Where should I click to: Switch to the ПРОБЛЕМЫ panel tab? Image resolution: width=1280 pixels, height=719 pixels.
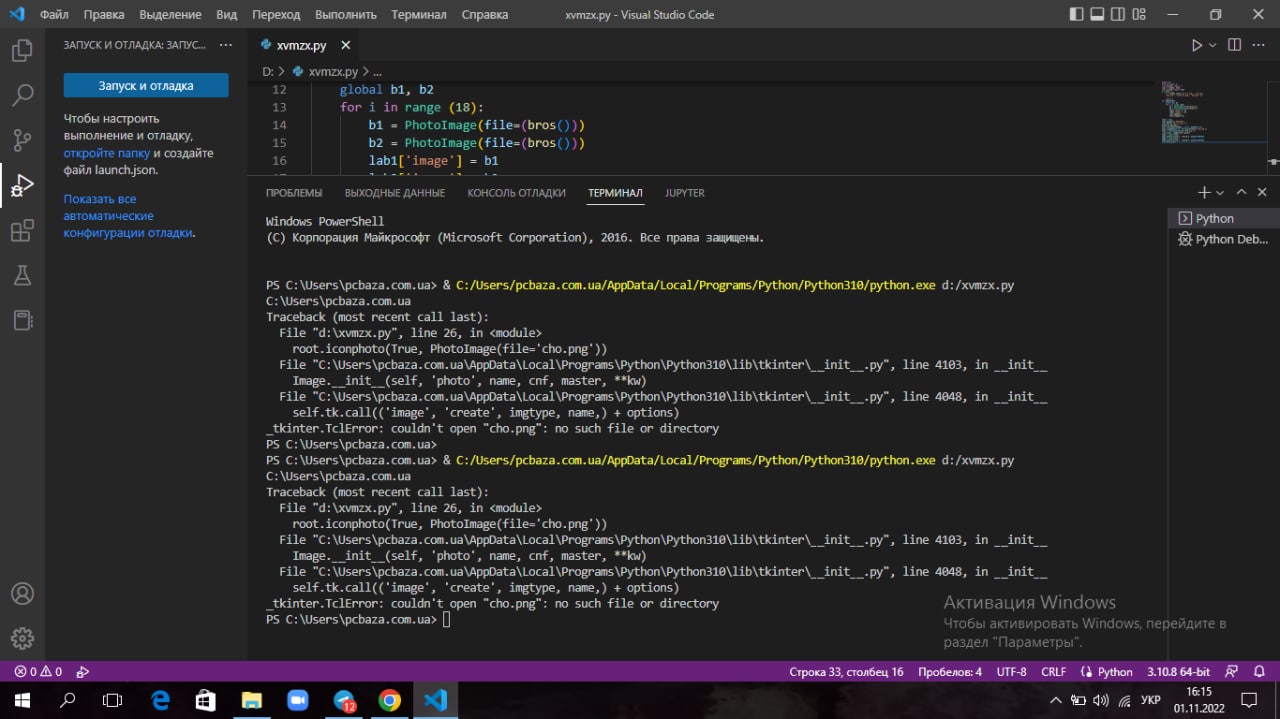(294, 193)
